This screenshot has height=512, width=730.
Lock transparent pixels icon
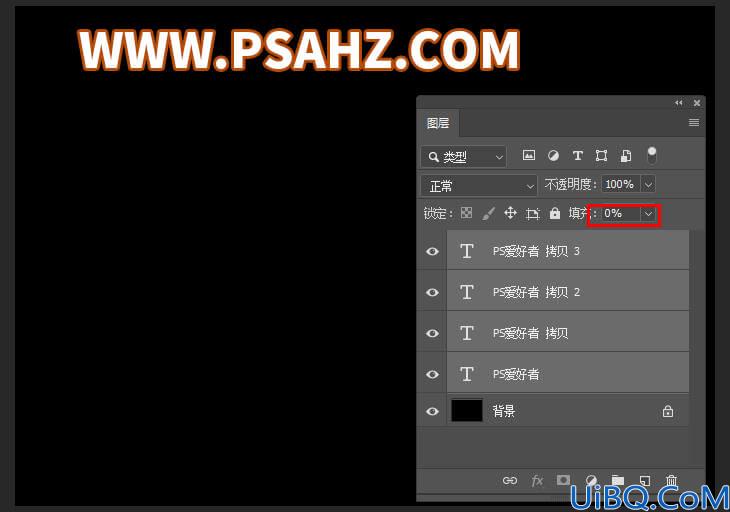[466, 213]
